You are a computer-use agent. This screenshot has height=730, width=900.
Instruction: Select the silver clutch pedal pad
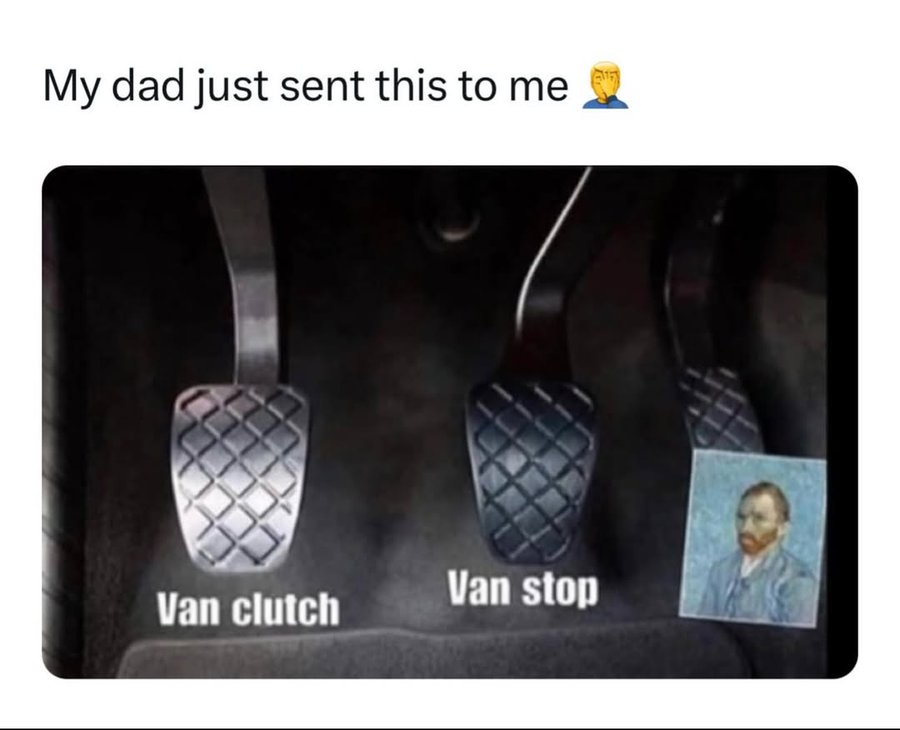click(237, 478)
